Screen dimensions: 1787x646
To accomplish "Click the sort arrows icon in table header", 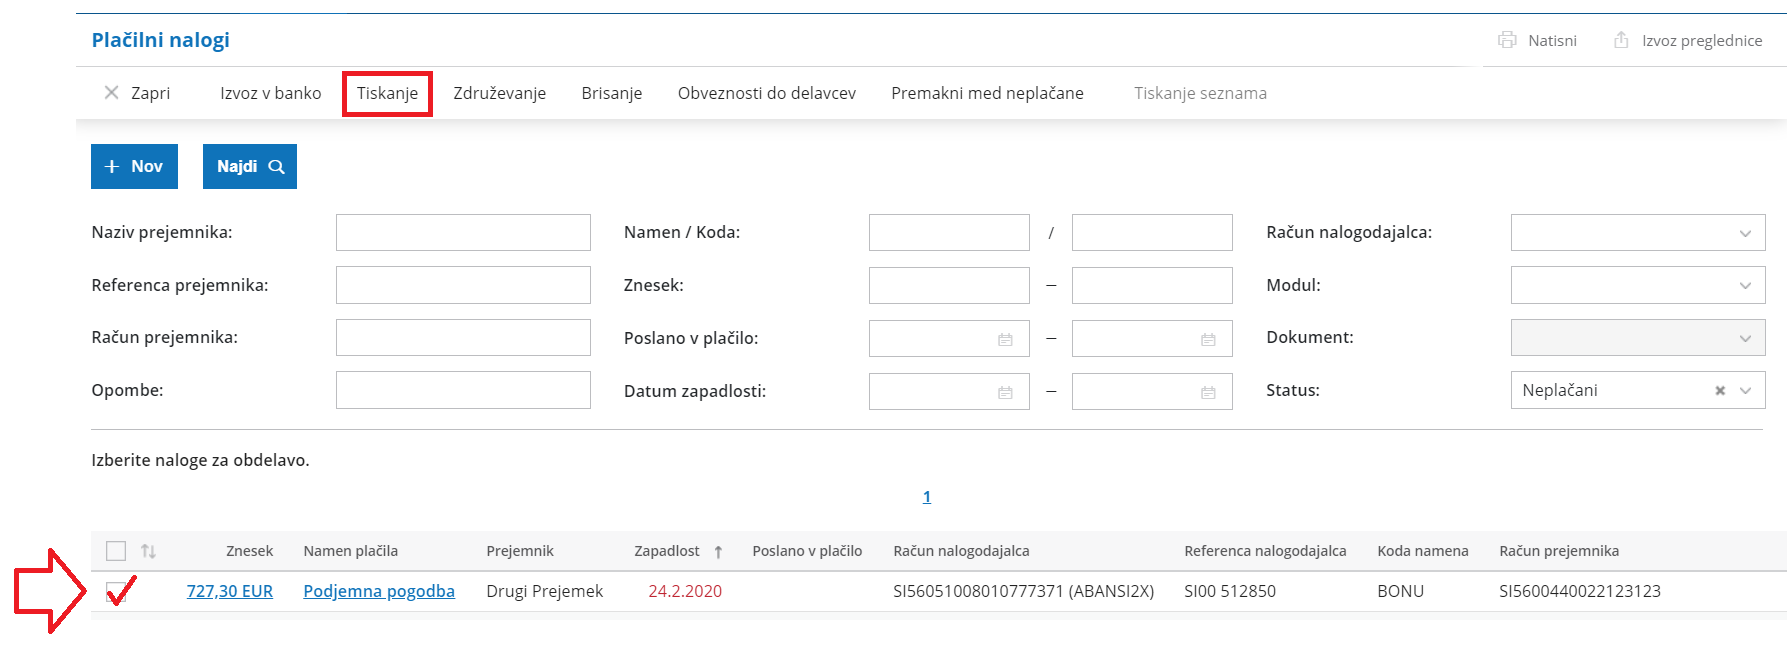I will (x=148, y=551).
